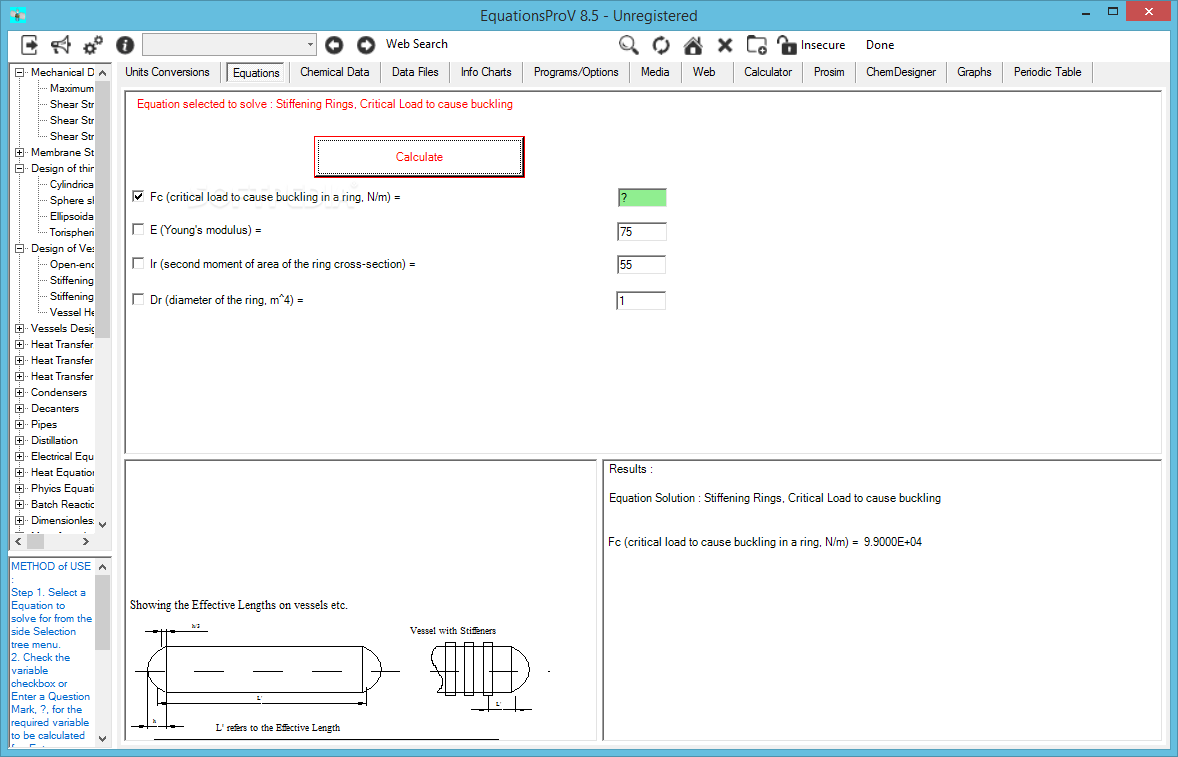Click the red Calculate button

click(419, 157)
